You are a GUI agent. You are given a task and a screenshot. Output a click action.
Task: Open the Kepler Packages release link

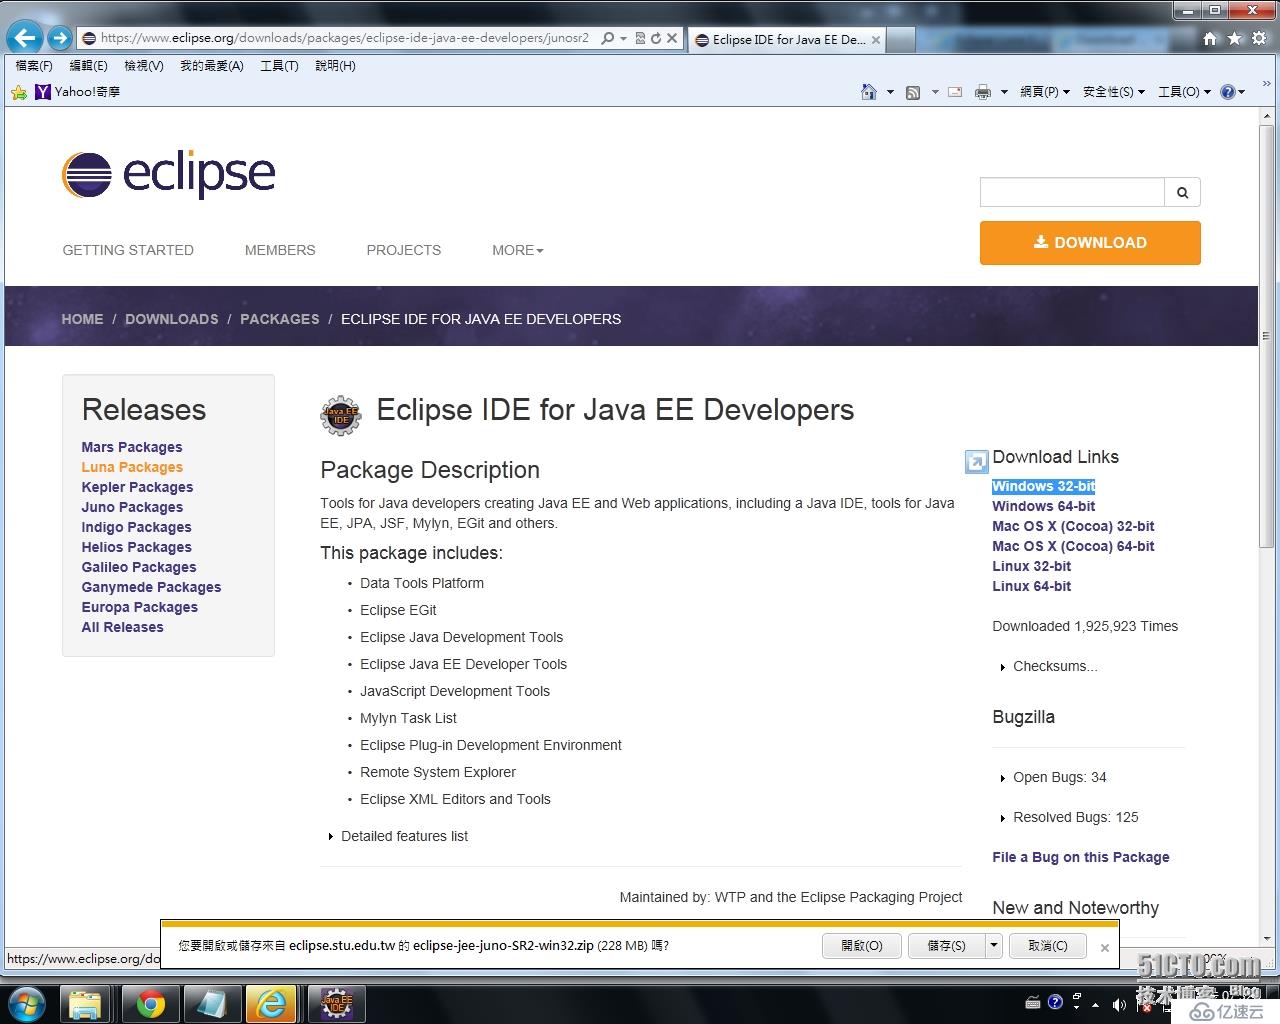pos(137,487)
